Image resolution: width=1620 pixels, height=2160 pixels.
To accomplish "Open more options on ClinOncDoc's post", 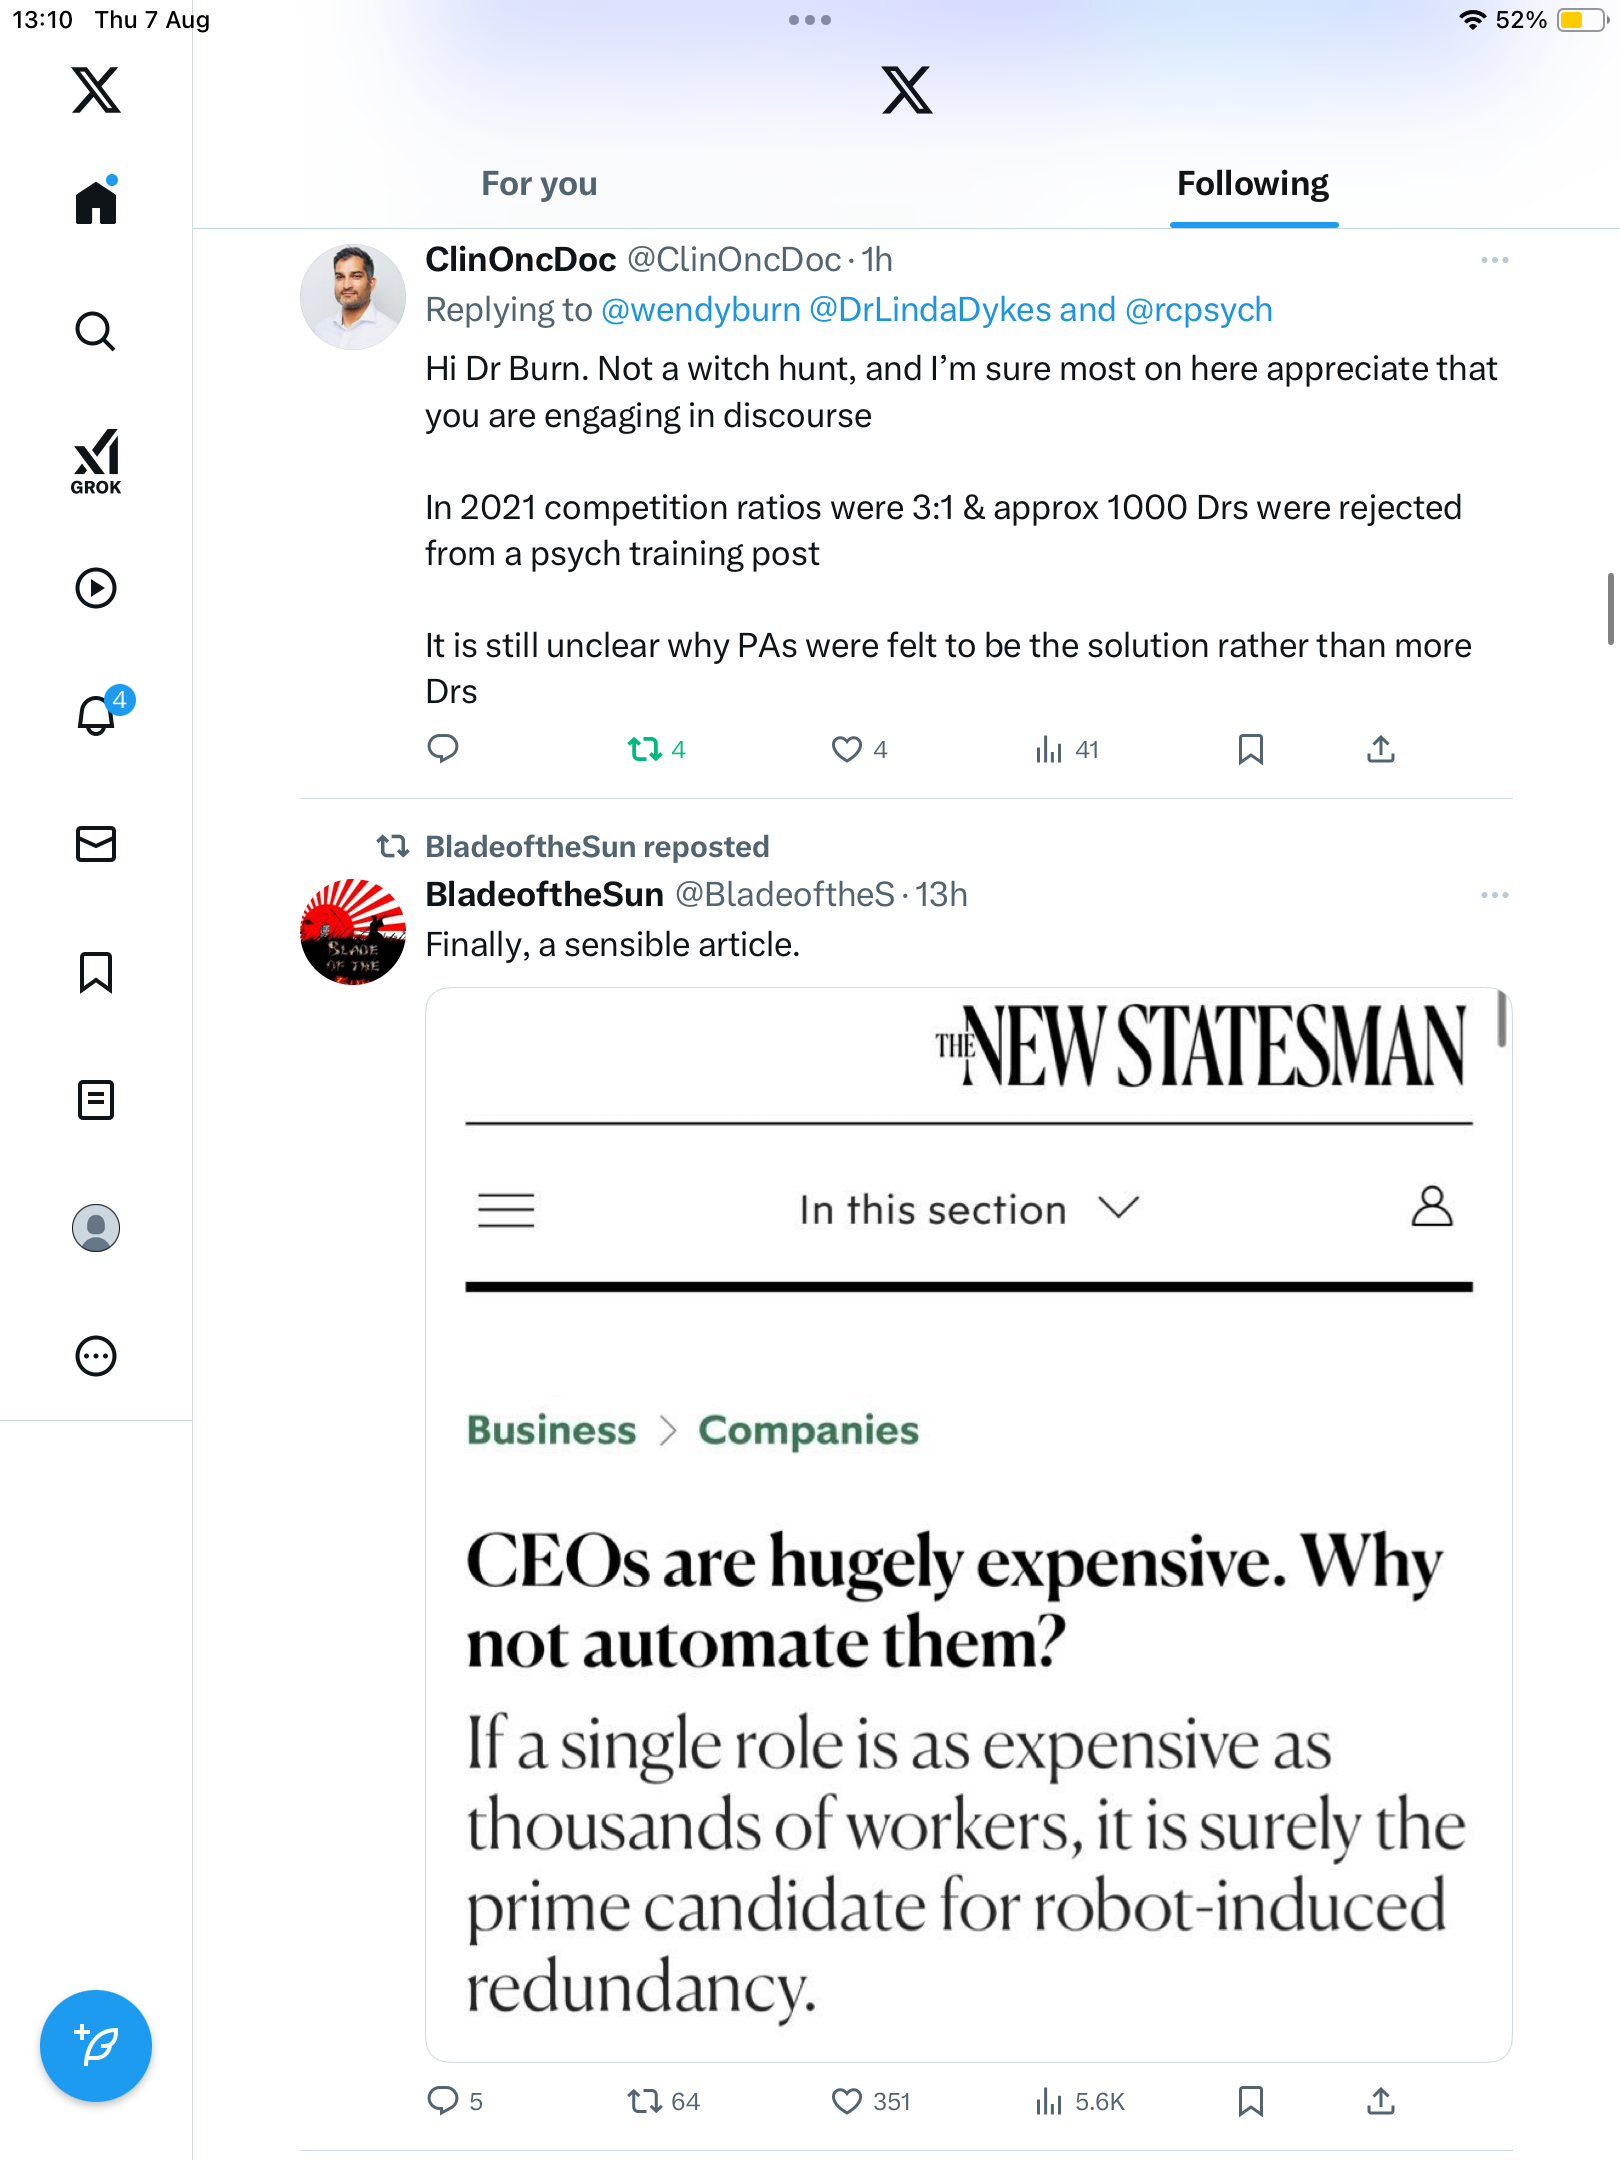I will (x=1494, y=260).
